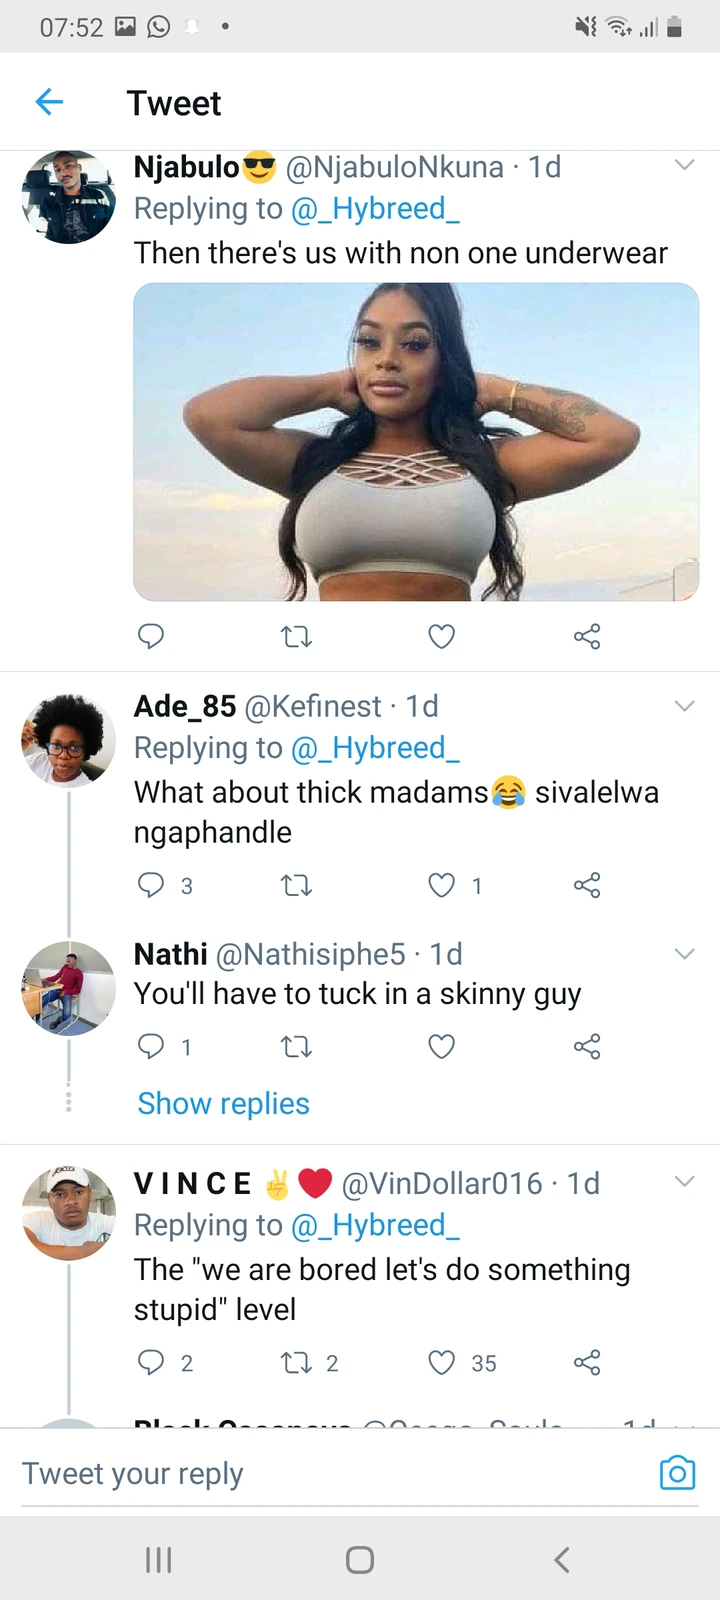Viewport: 720px width, 1600px height.
Task: Tap the back arrow beside Tweet
Action: [49, 101]
